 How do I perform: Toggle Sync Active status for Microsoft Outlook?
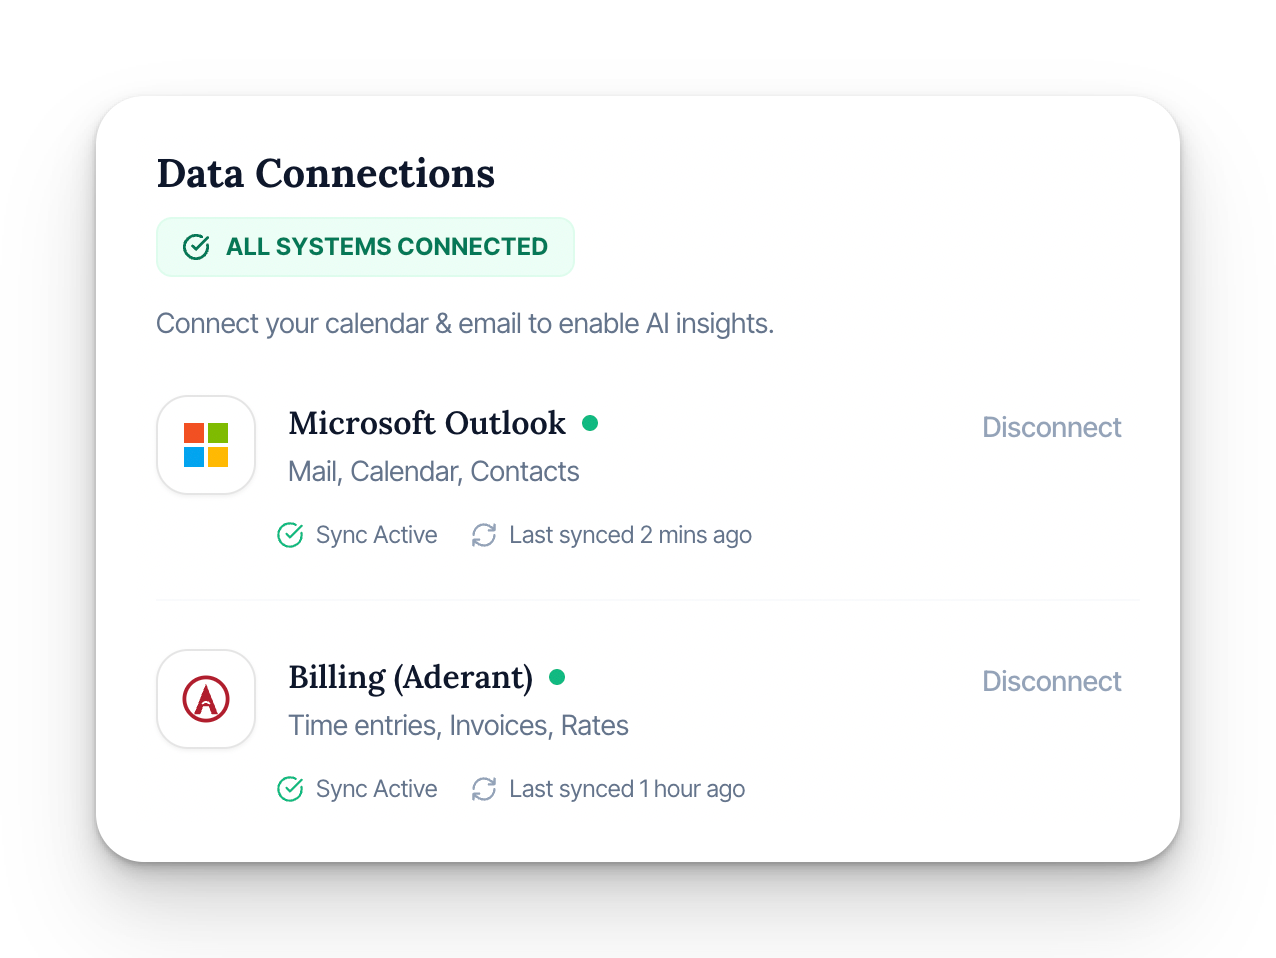(x=357, y=535)
